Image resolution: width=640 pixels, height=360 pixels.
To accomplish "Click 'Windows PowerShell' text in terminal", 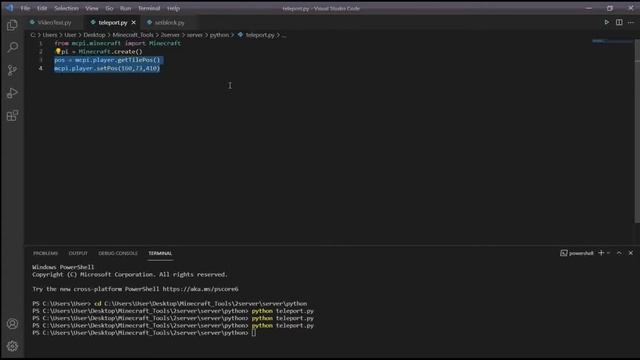I will 63,267.
